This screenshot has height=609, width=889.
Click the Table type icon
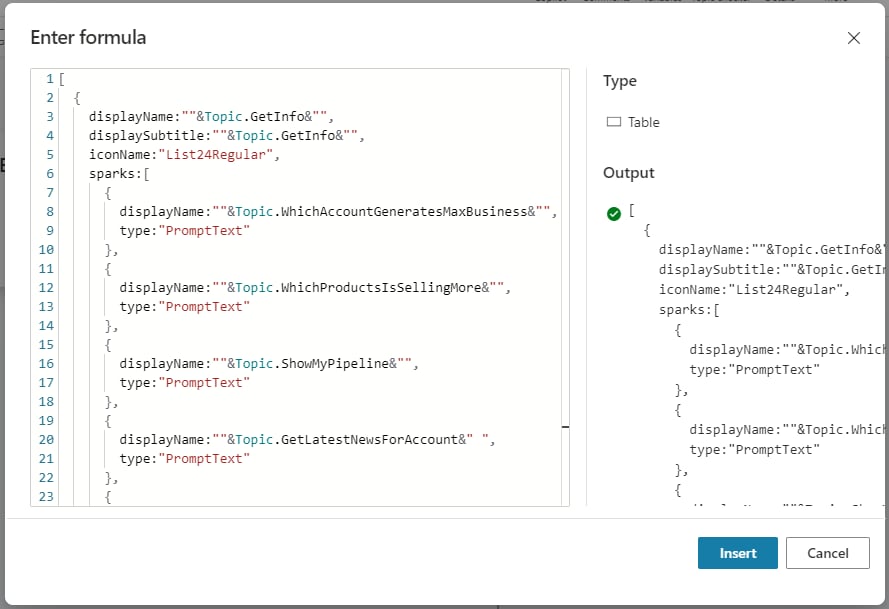[613, 122]
